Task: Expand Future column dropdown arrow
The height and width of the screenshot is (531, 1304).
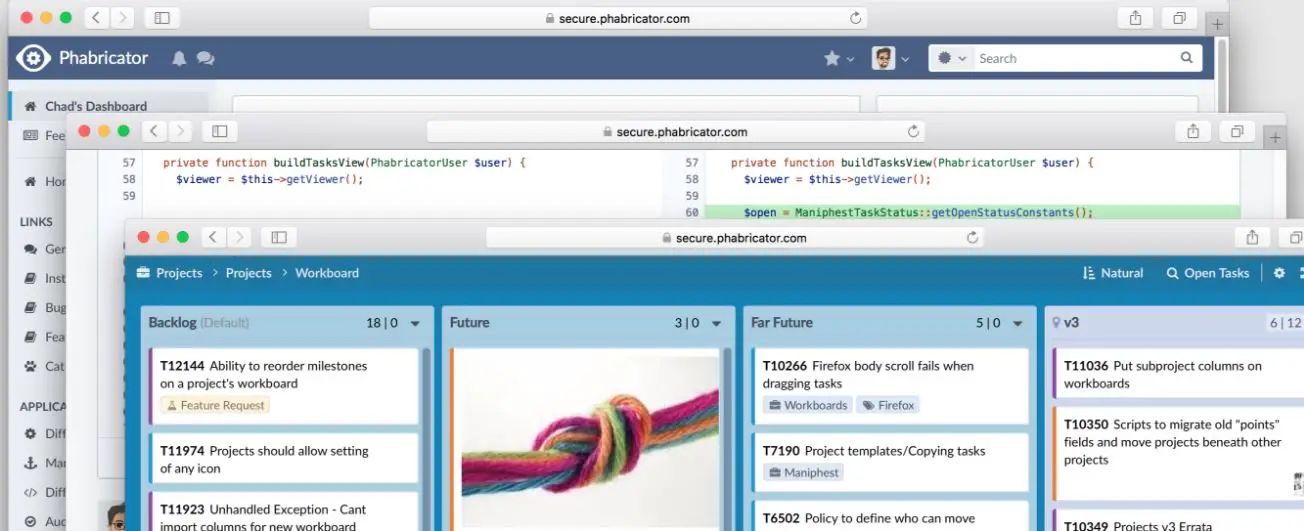Action: 717,324
